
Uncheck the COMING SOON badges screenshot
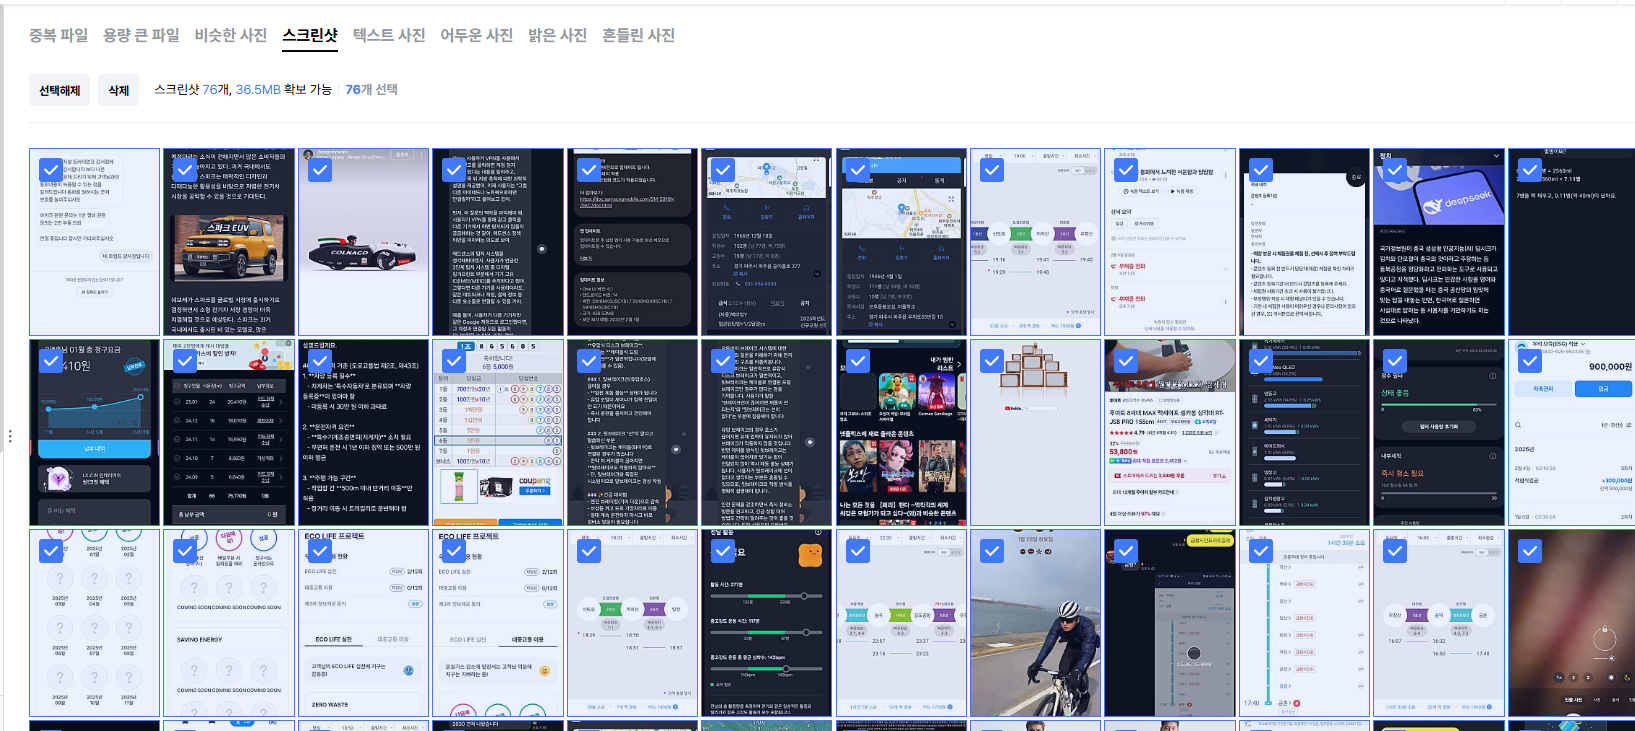(185, 550)
